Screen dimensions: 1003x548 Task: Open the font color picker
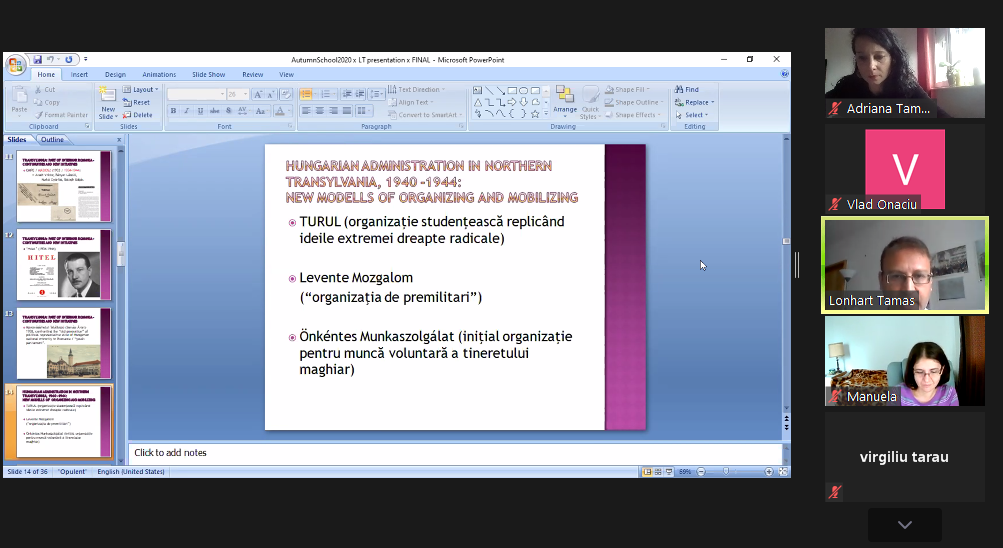[x=281, y=111]
